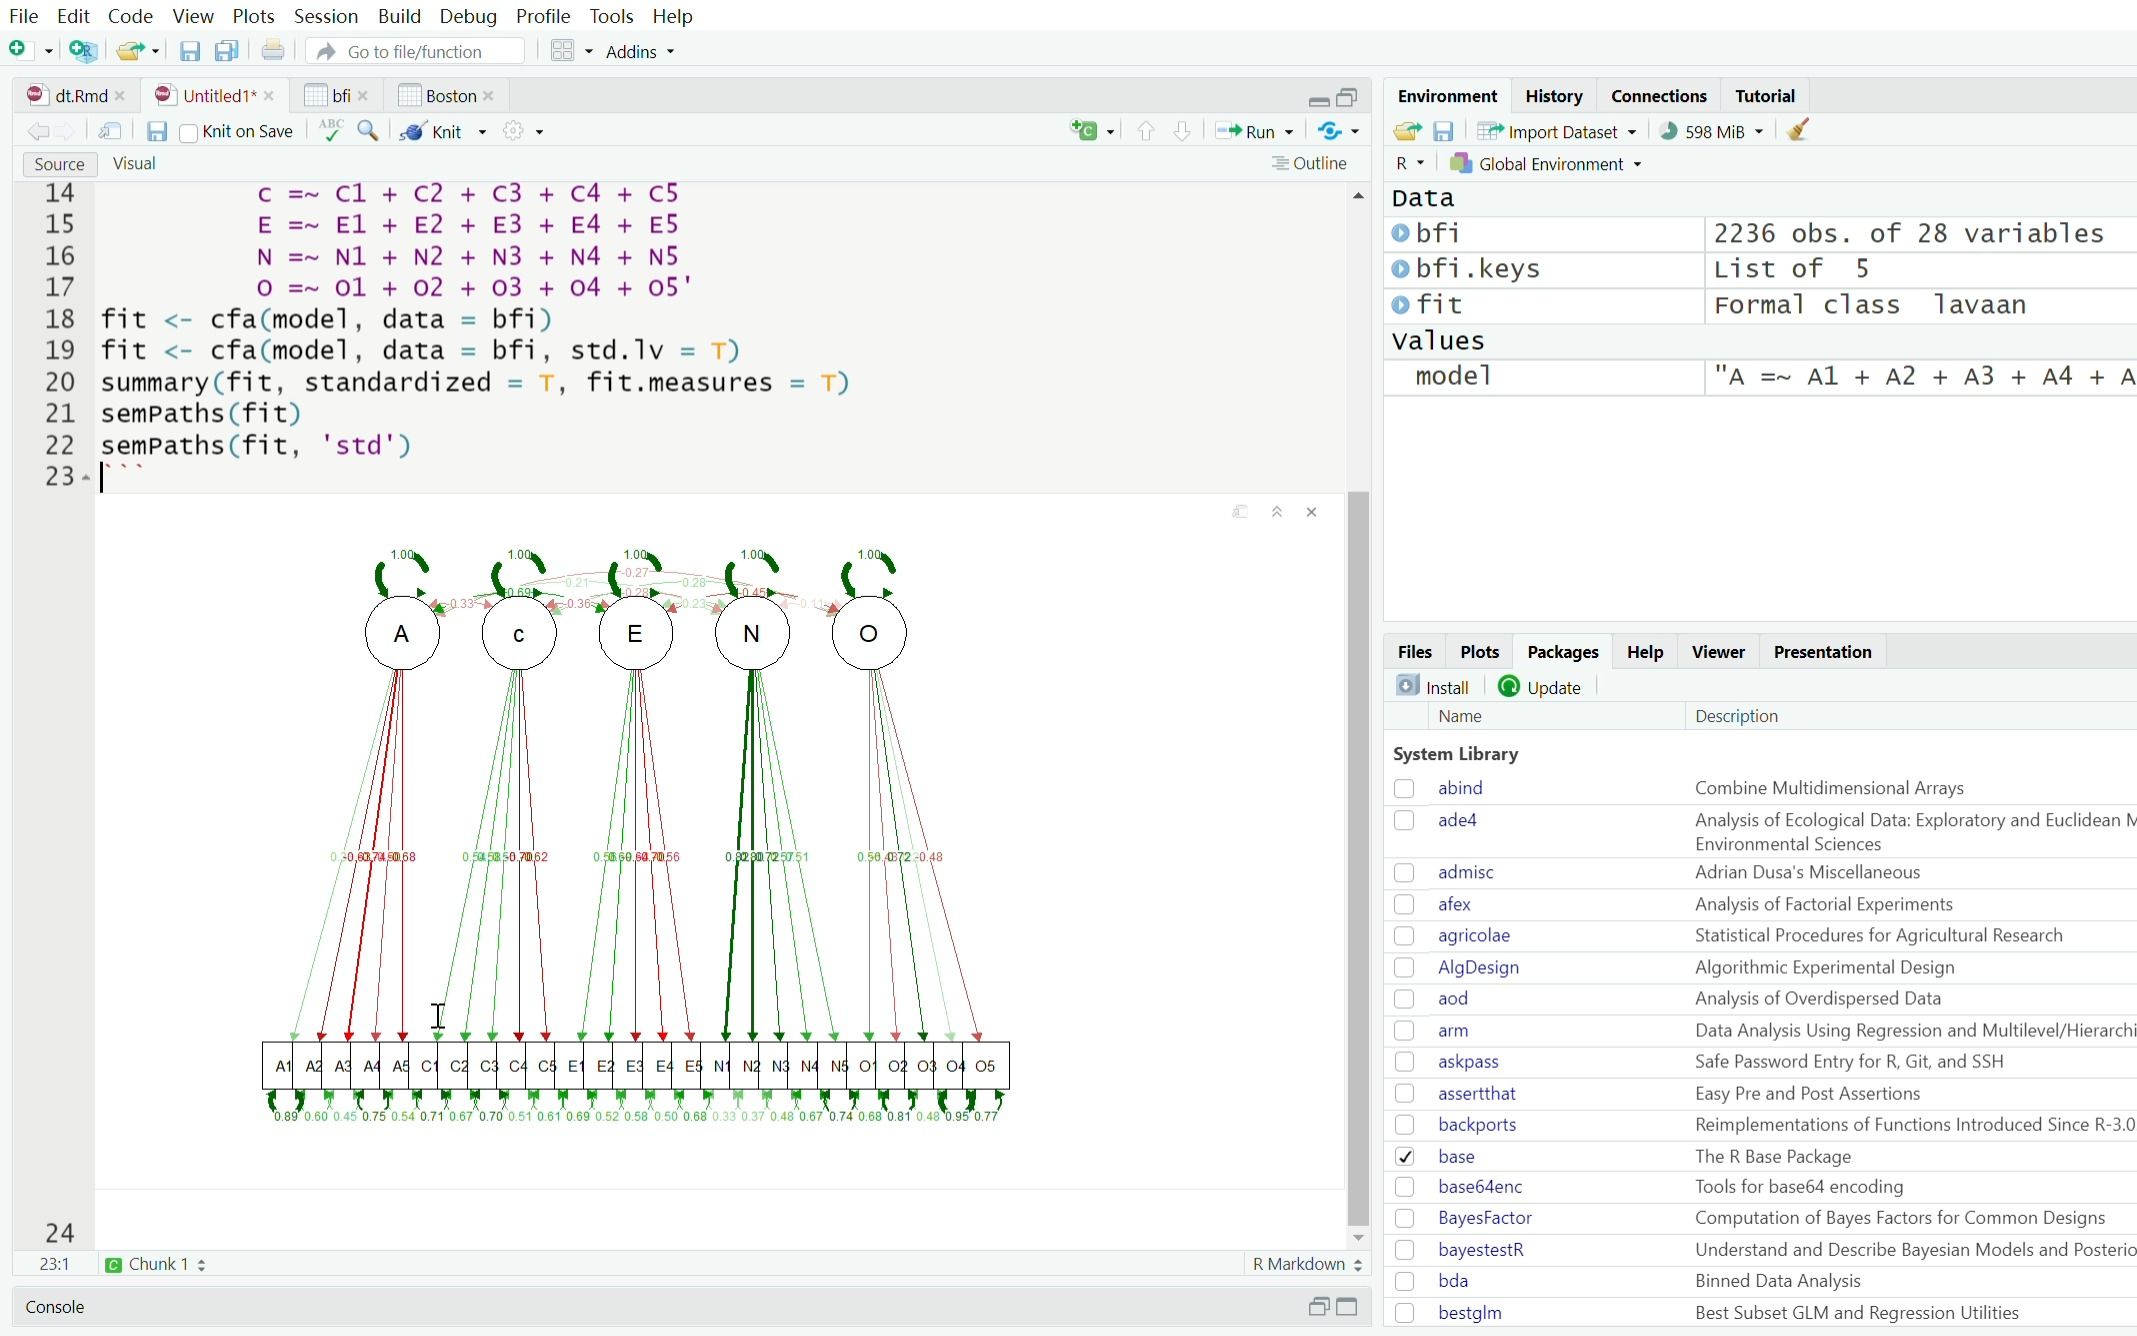Uncheck the base package checkbox
2137x1336 pixels.
click(1404, 1157)
